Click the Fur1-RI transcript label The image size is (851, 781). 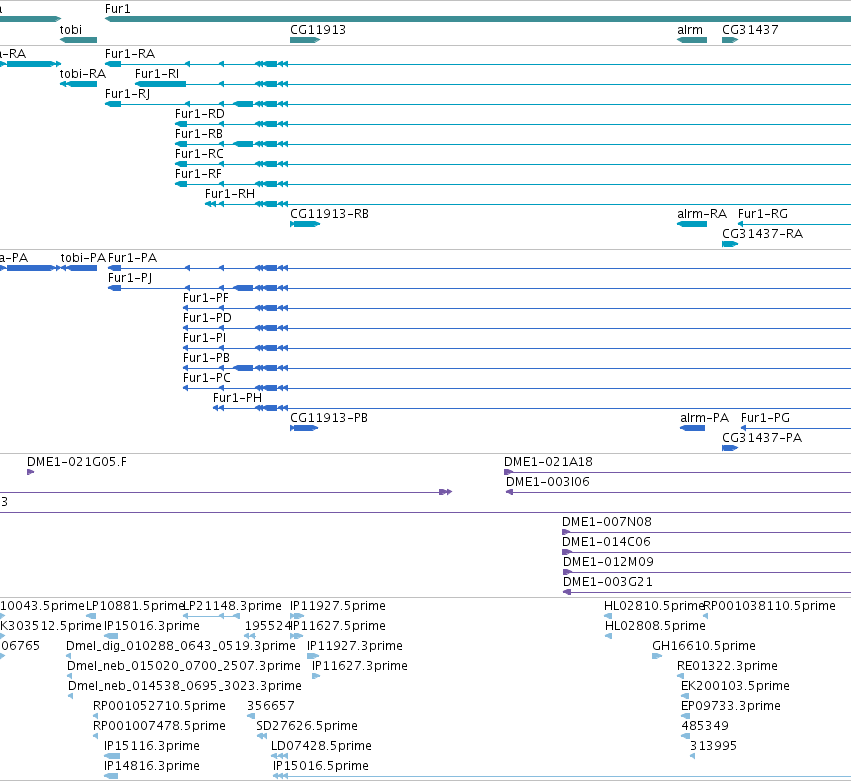coord(157,74)
